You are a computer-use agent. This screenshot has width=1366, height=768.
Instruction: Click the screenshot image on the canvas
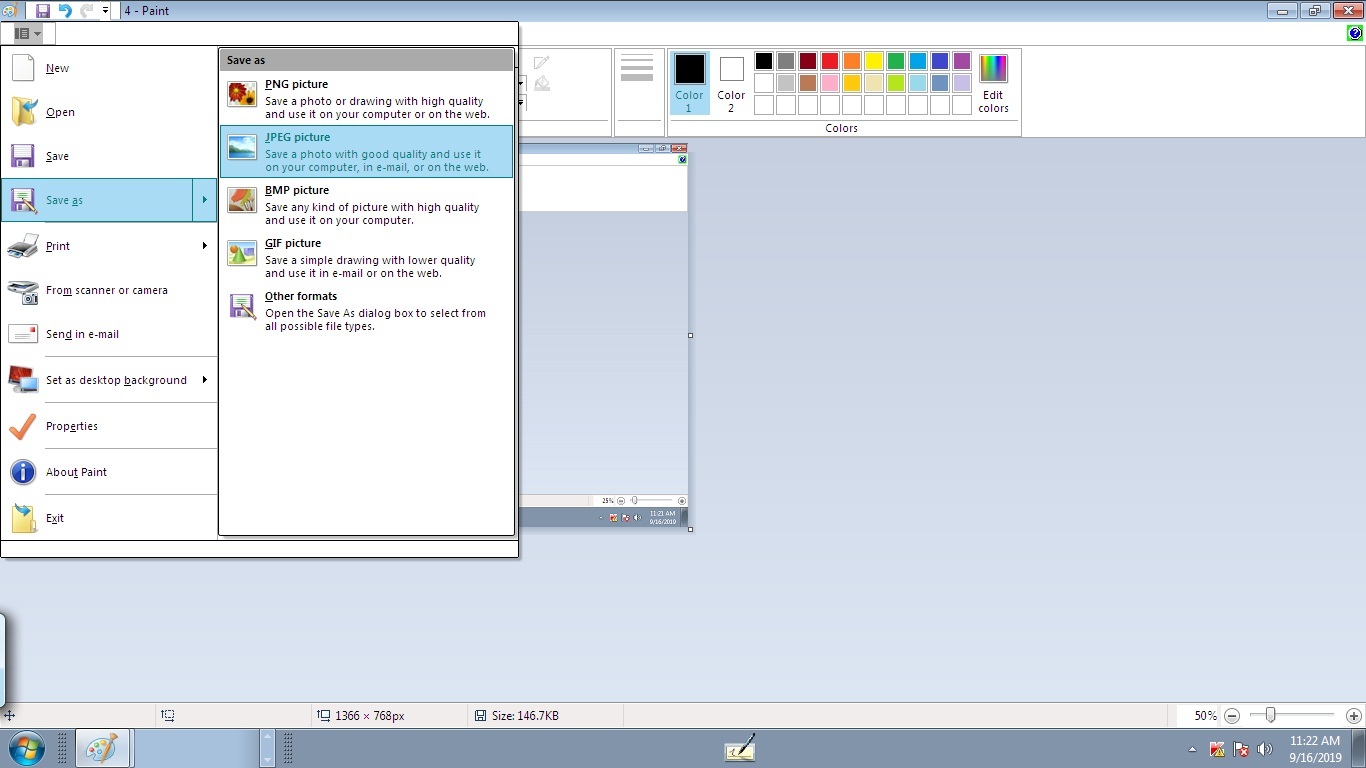click(x=604, y=335)
